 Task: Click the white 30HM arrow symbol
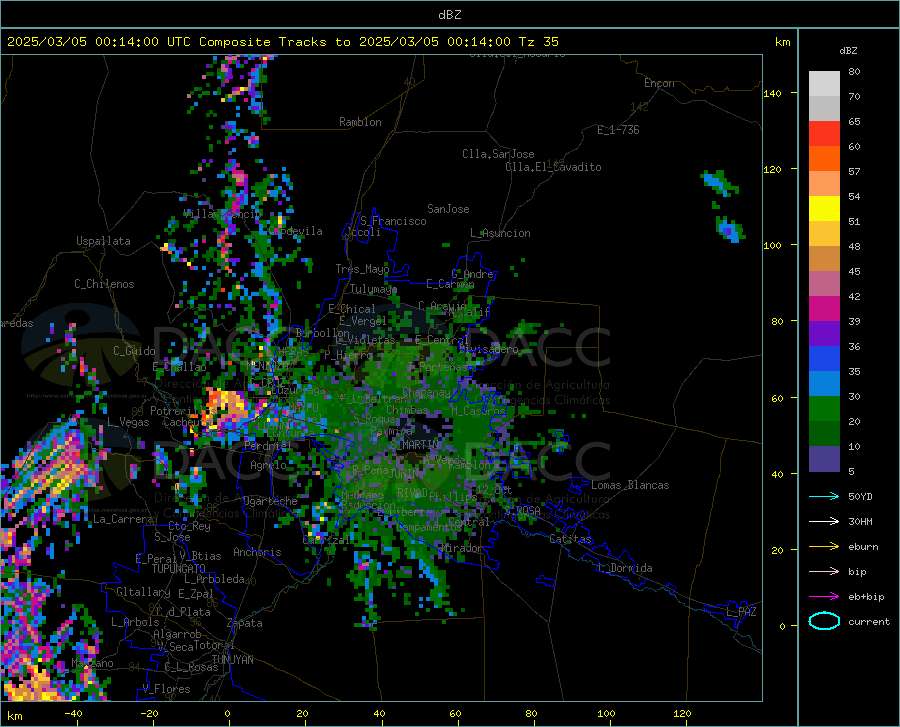pyautogui.click(x=824, y=522)
